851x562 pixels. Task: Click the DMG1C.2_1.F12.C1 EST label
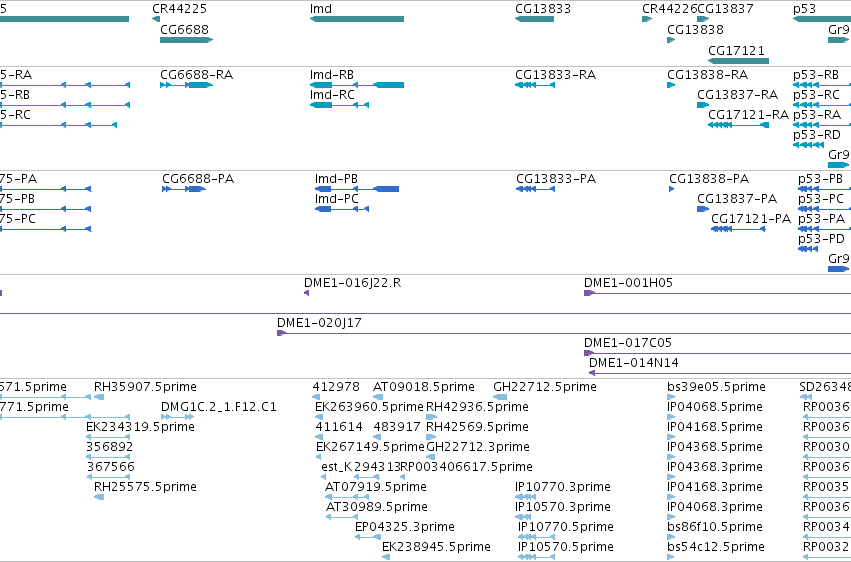[x=219, y=407]
